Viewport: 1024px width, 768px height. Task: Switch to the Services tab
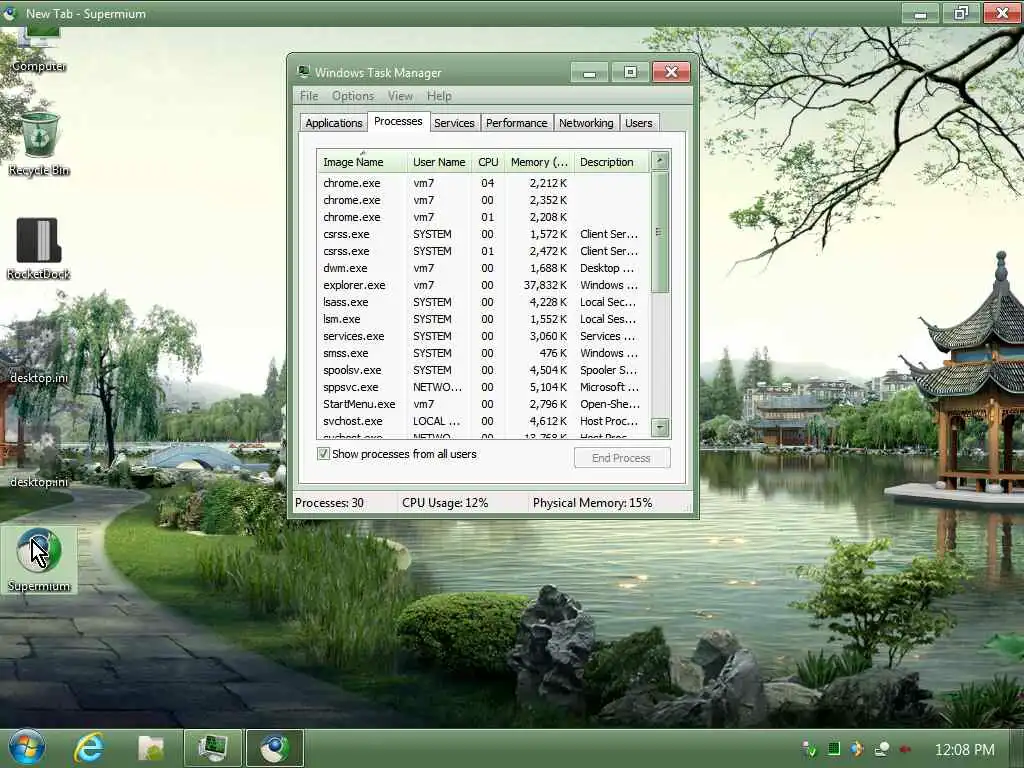[x=454, y=123]
